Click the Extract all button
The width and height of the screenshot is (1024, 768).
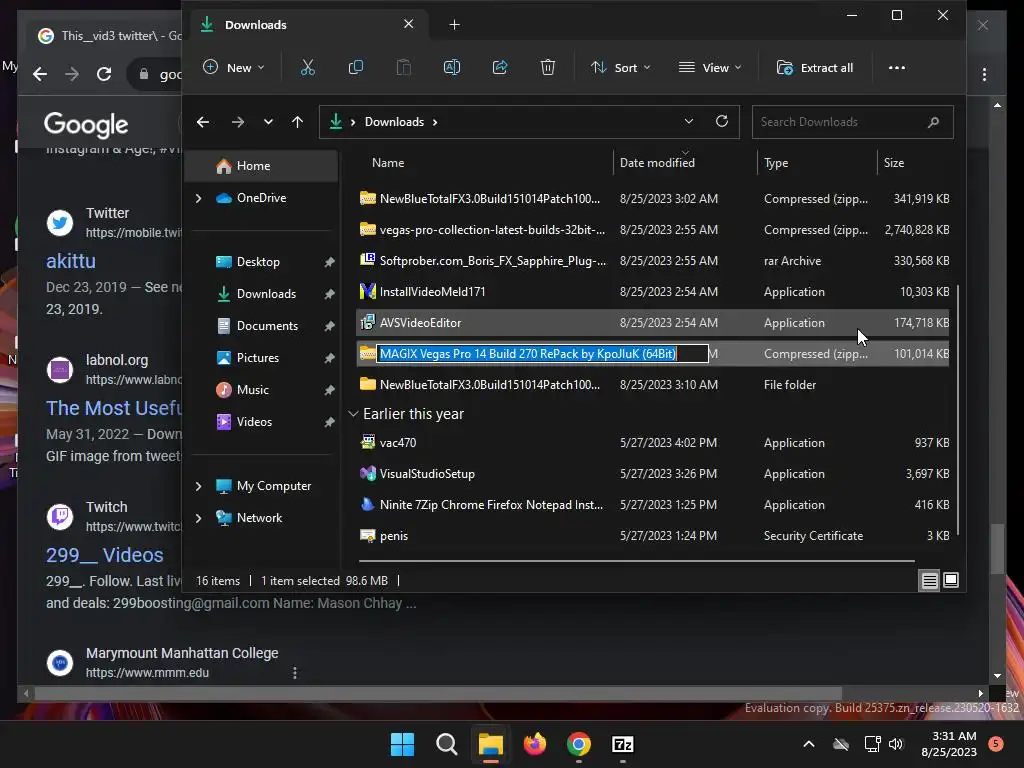coord(815,67)
